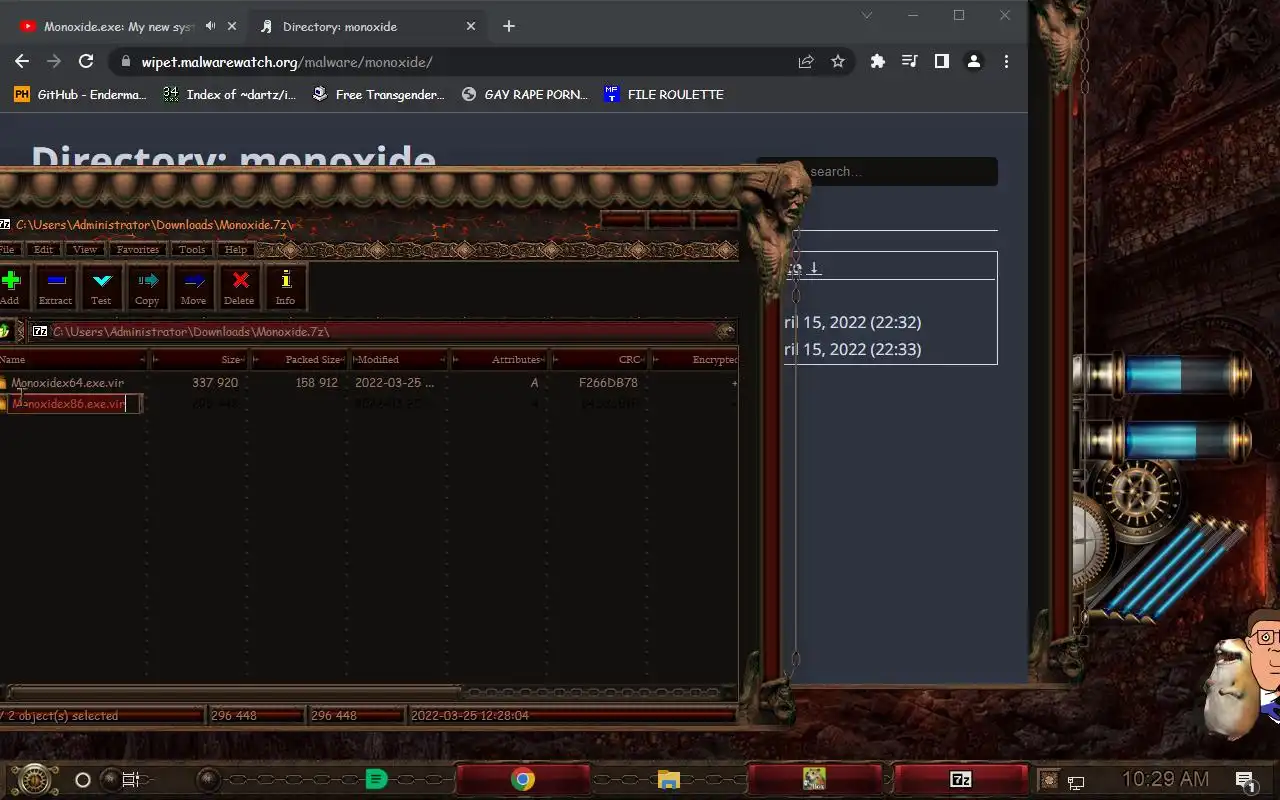The height and width of the screenshot is (800, 1280).
Task: Open the Start button on taskbar
Action: click(x=34, y=779)
